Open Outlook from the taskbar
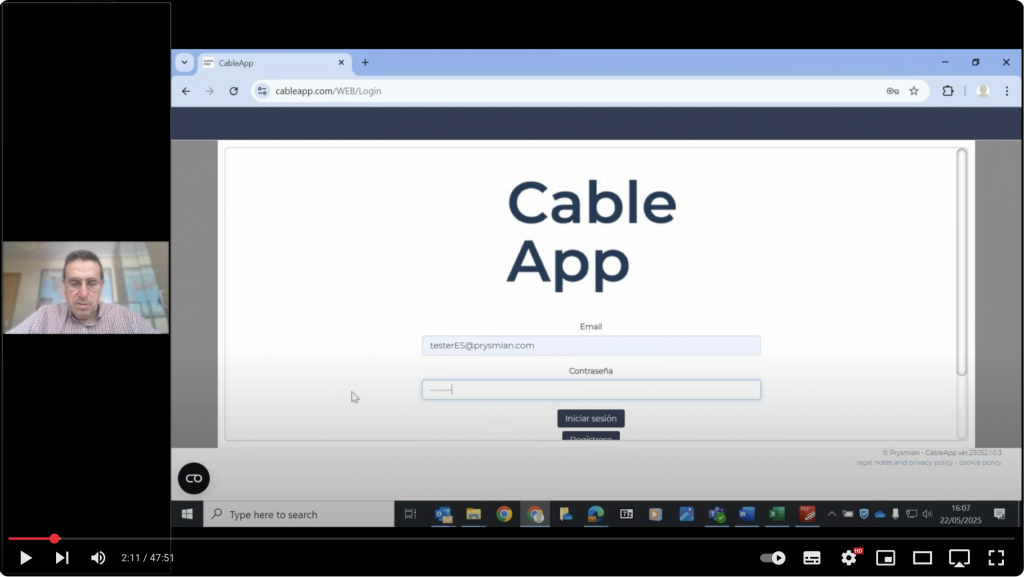Screen dimensions: 1024x577 pos(443,514)
